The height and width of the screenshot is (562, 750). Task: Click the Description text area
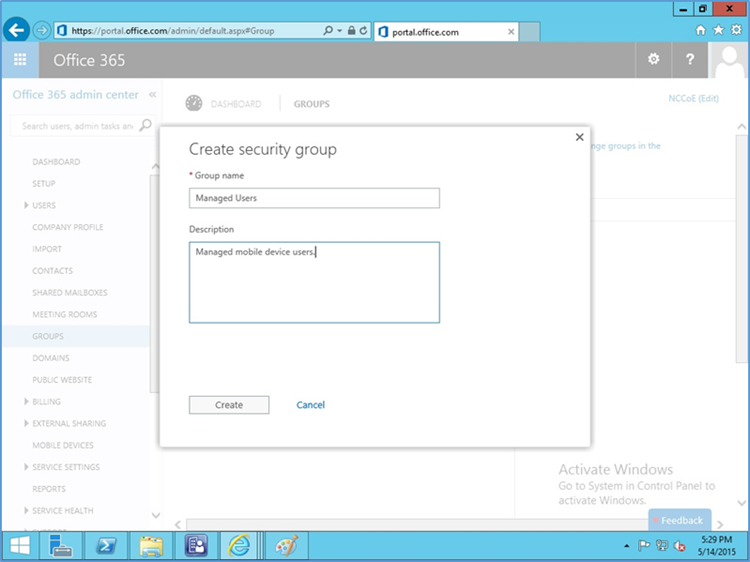pyautogui.click(x=314, y=282)
